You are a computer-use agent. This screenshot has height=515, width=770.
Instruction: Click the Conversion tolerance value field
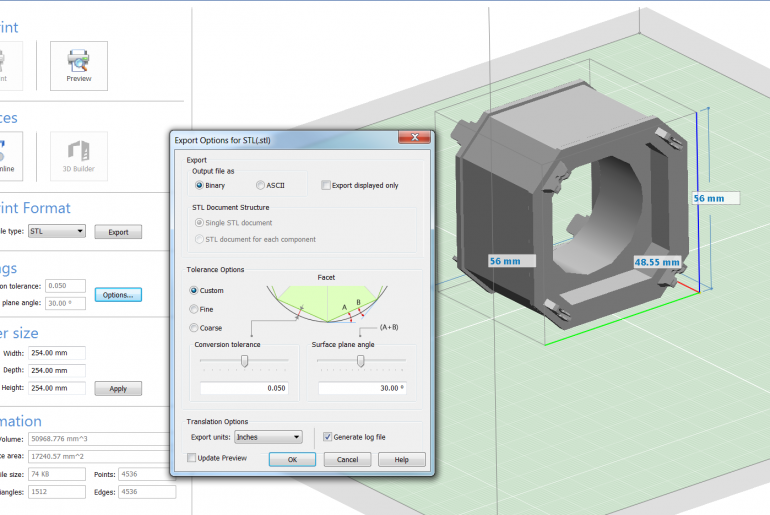click(x=244, y=388)
